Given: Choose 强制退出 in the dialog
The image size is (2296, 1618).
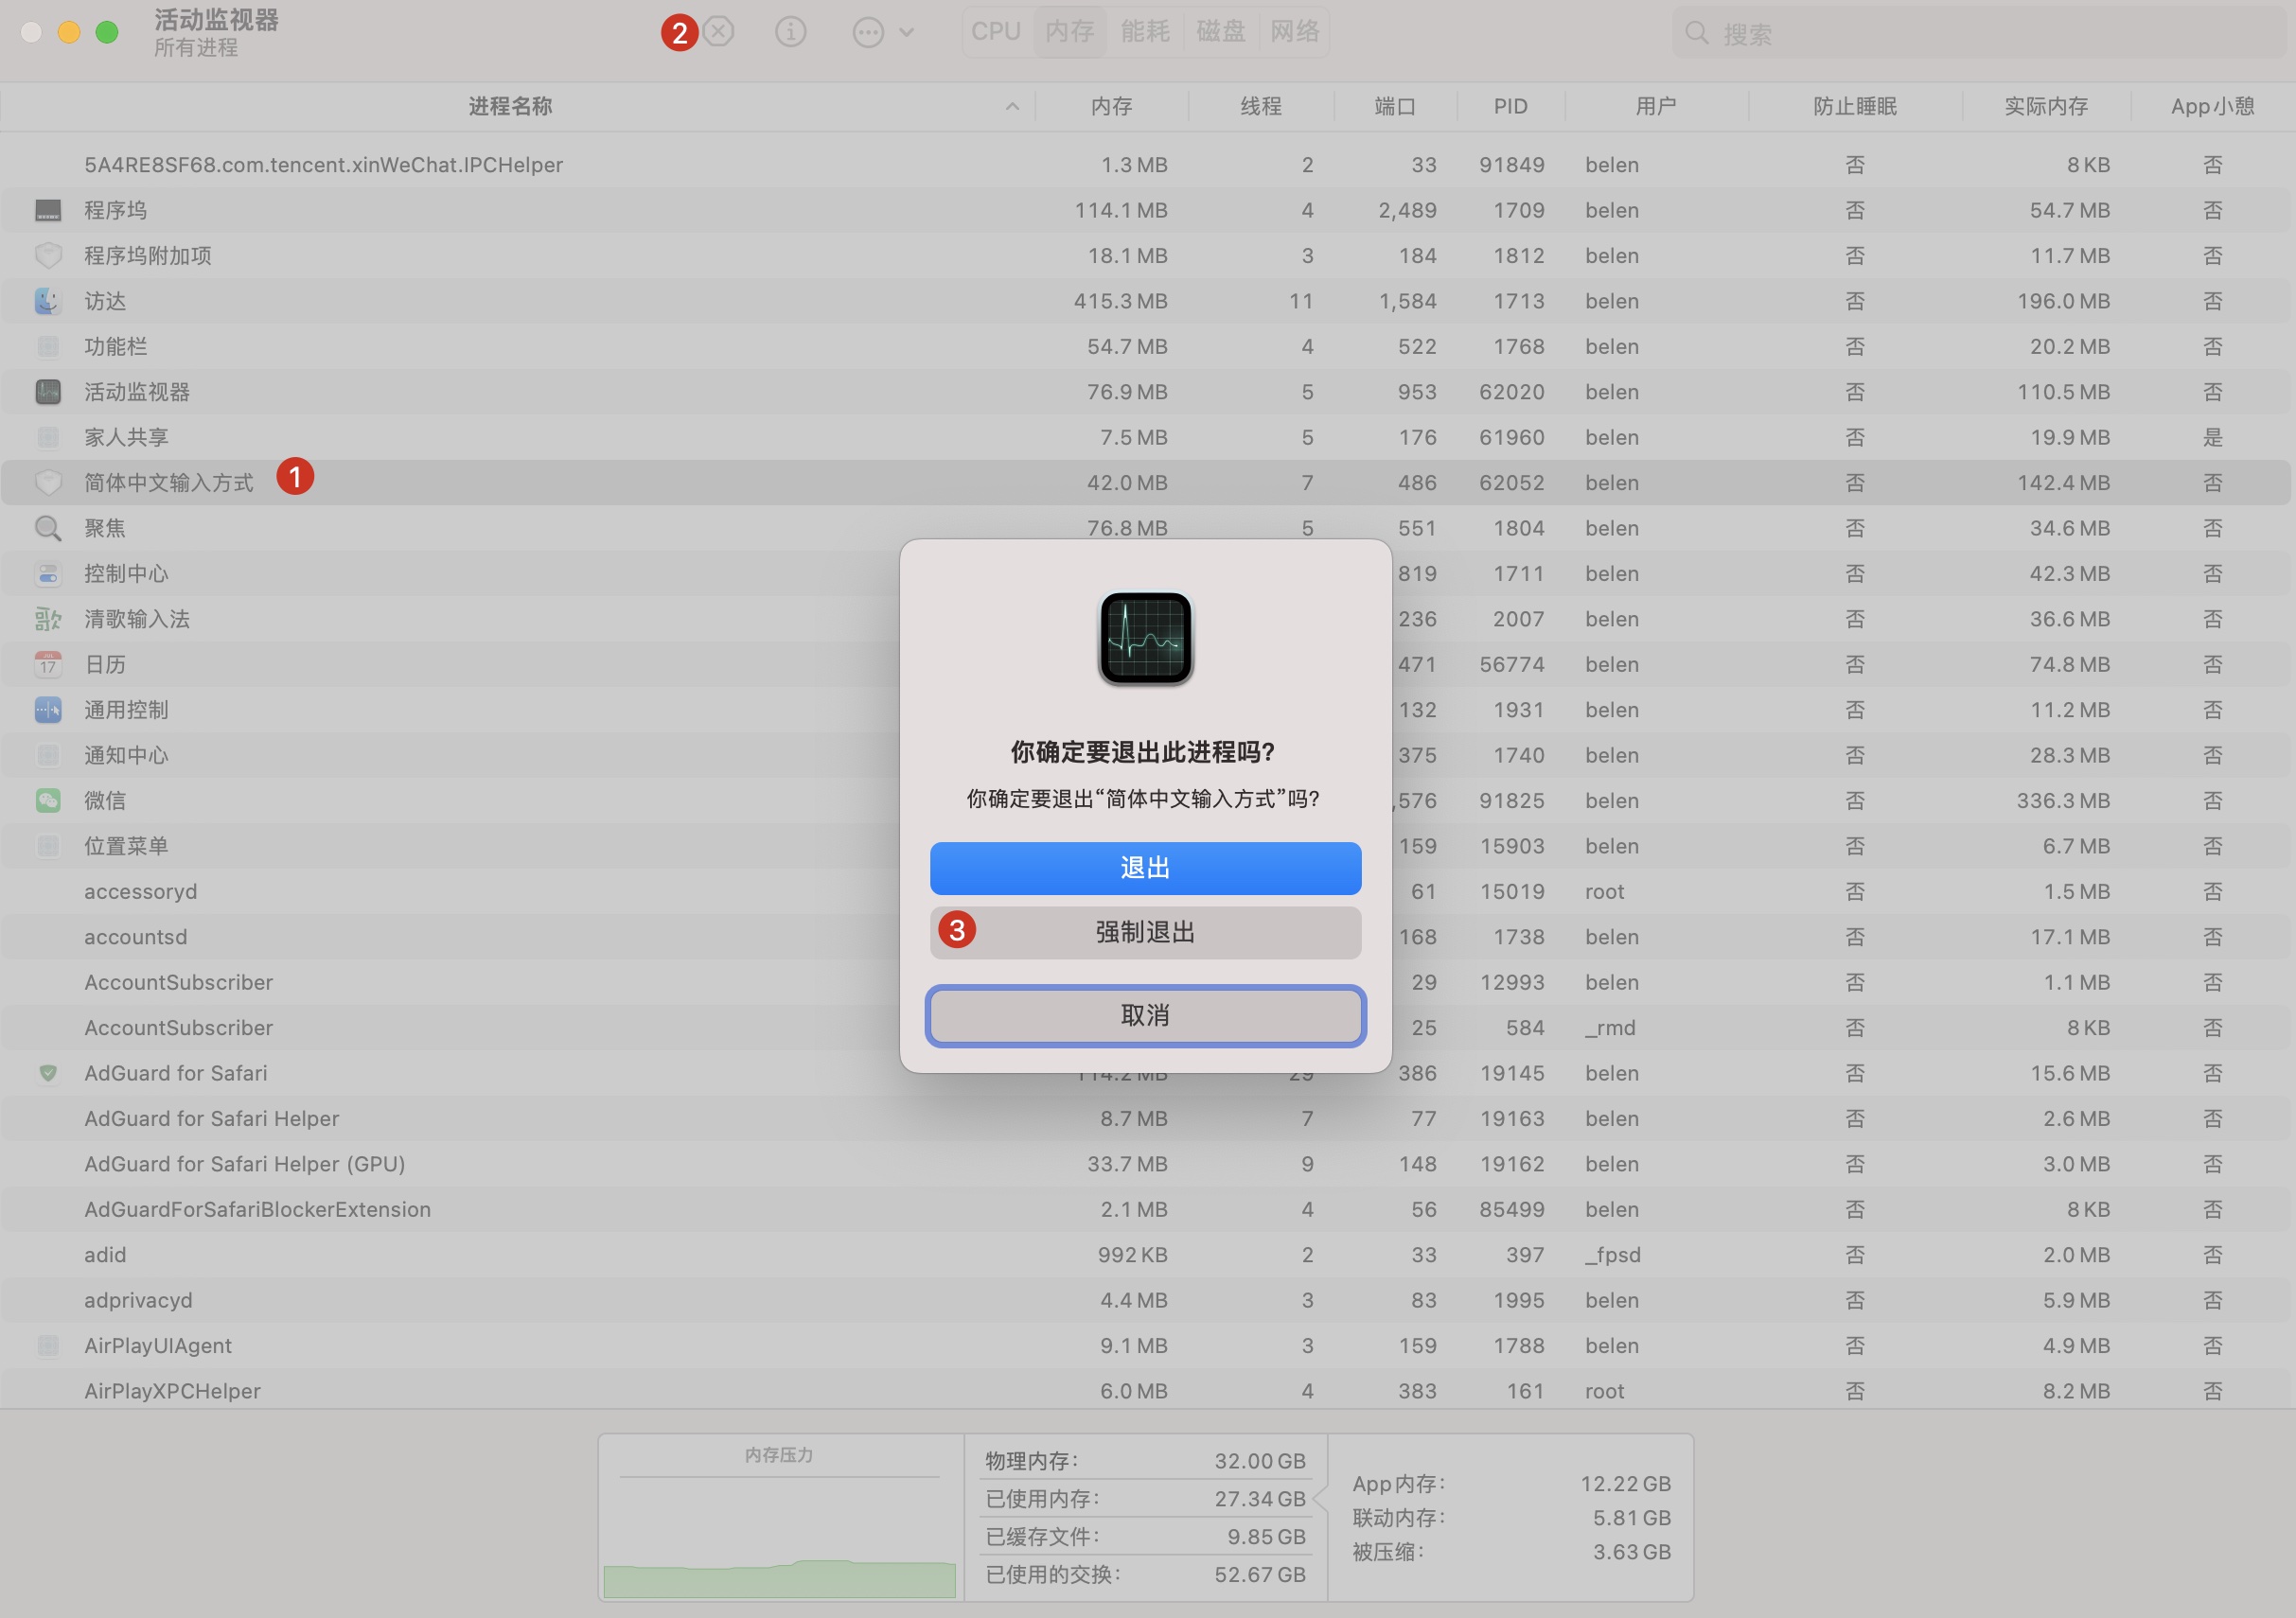Looking at the screenshot, I should coord(1145,932).
